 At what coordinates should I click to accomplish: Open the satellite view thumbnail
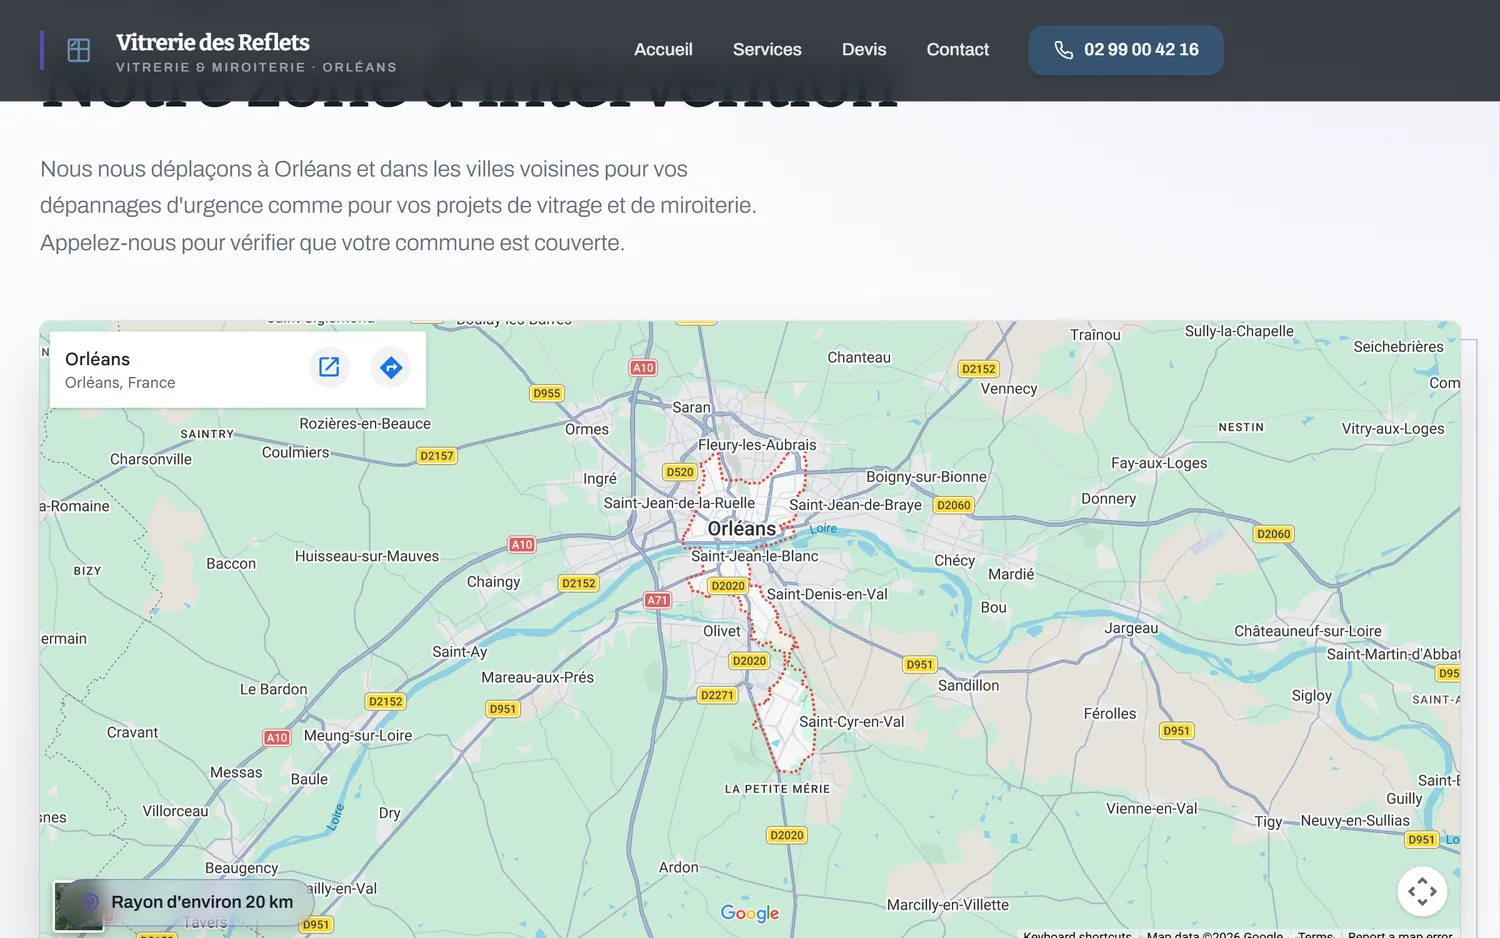click(x=78, y=906)
